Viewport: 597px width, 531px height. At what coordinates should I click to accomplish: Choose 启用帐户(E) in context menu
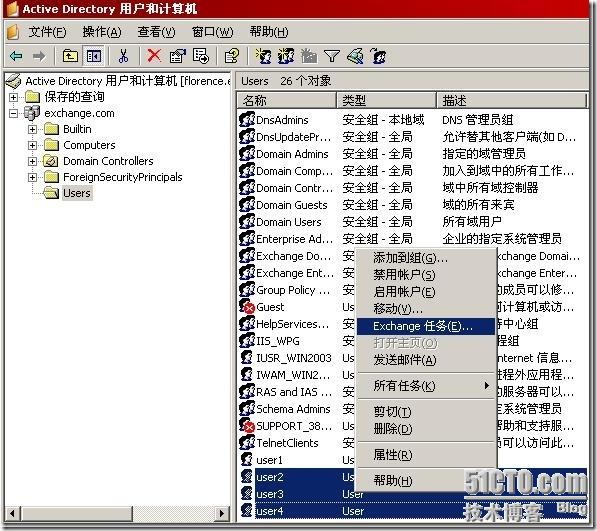click(426, 292)
